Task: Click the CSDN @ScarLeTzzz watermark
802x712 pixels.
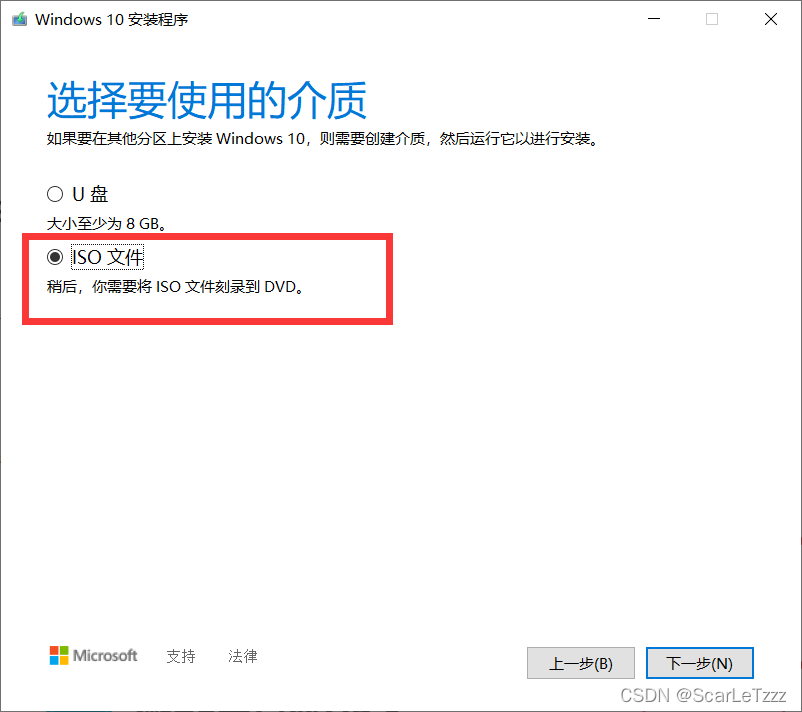Action: [703, 696]
